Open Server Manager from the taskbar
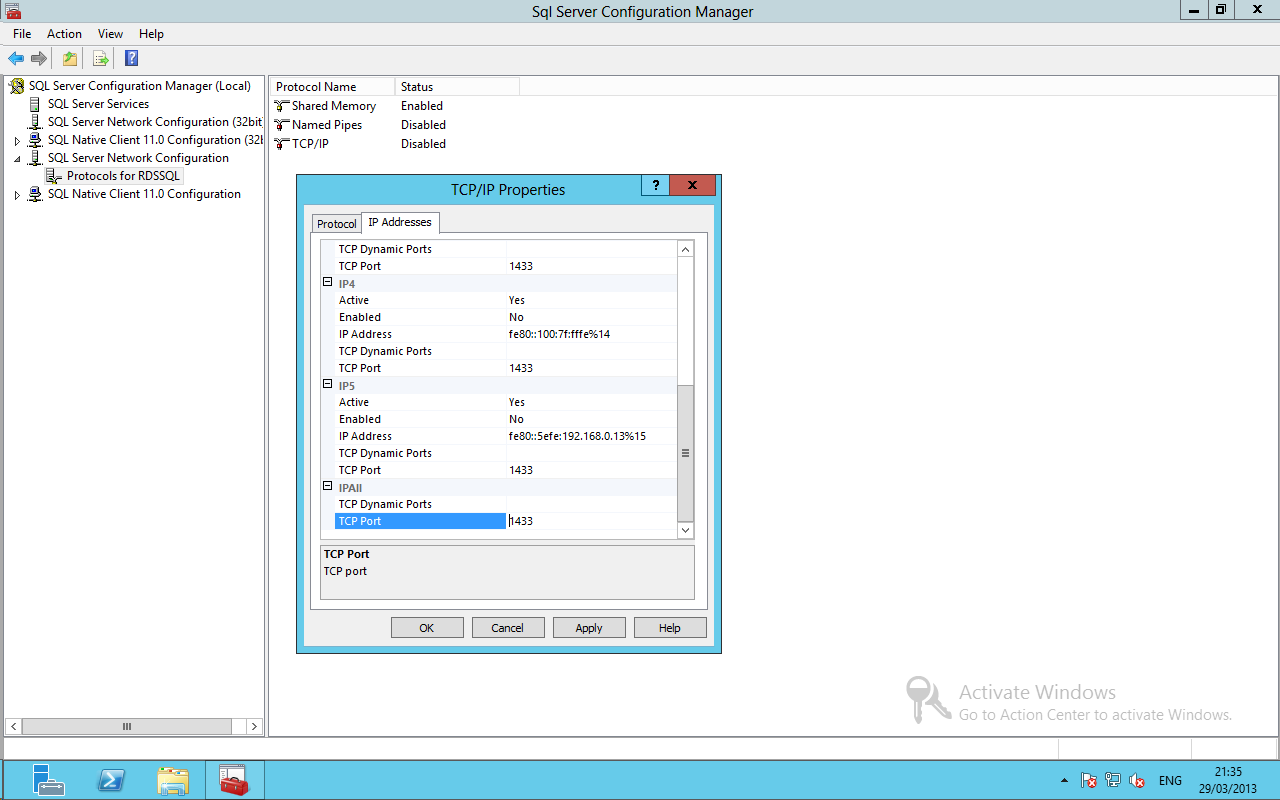The image size is (1280, 800). click(x=48, y=780)
